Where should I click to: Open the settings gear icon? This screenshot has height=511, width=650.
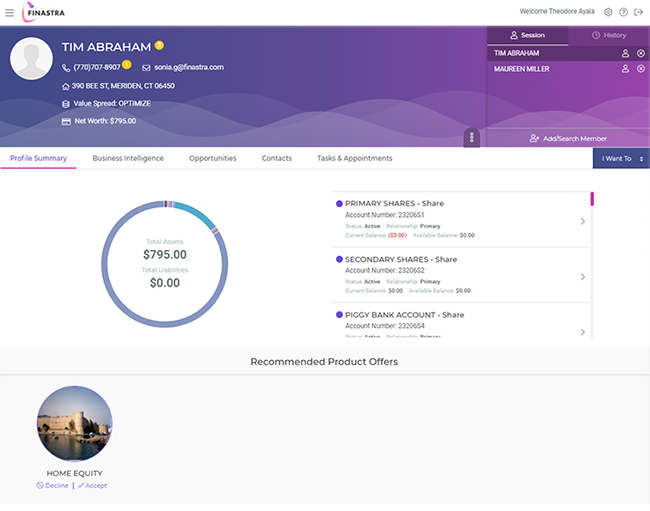tap(608, 12)
